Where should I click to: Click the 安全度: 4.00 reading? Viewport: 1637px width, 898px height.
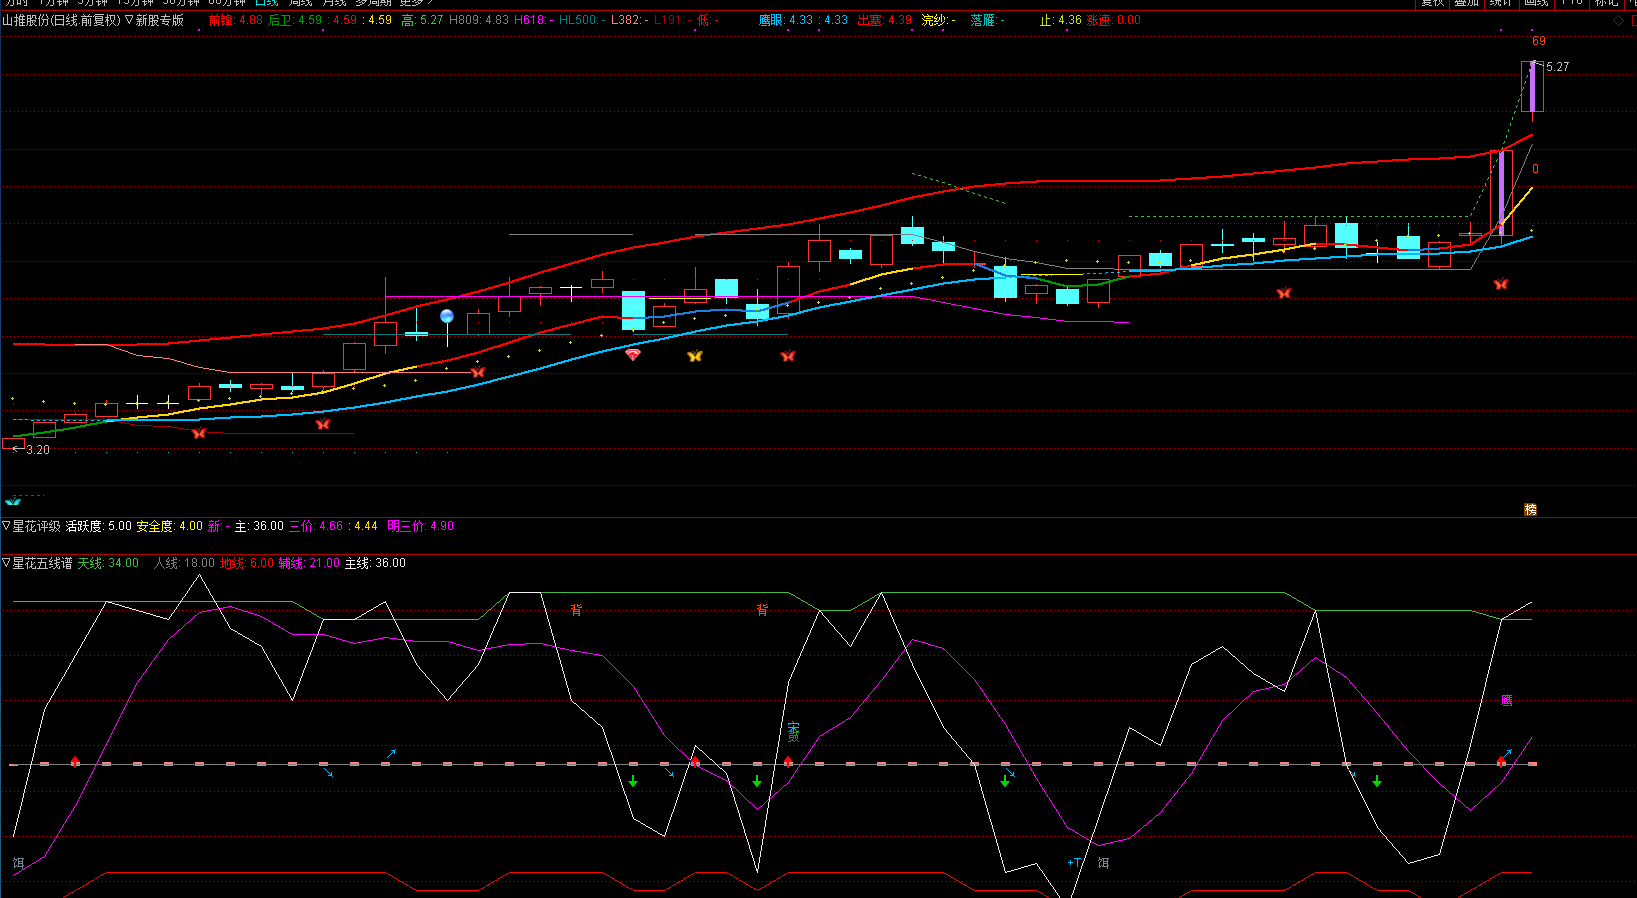coord(169,526)
